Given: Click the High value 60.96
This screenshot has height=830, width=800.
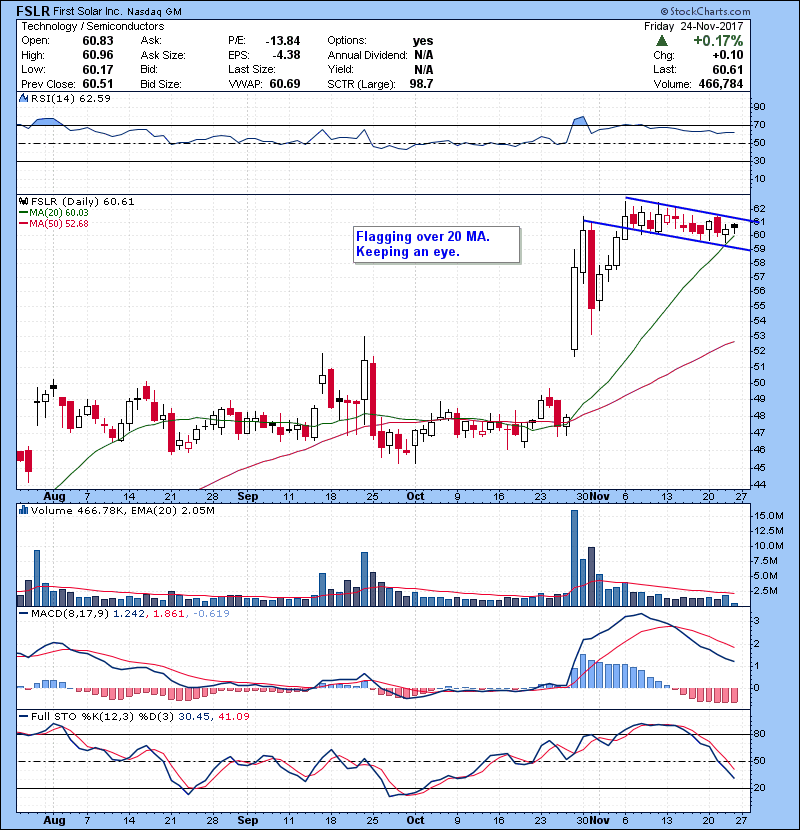Looking at the screenshot, I should click(98, 55).
